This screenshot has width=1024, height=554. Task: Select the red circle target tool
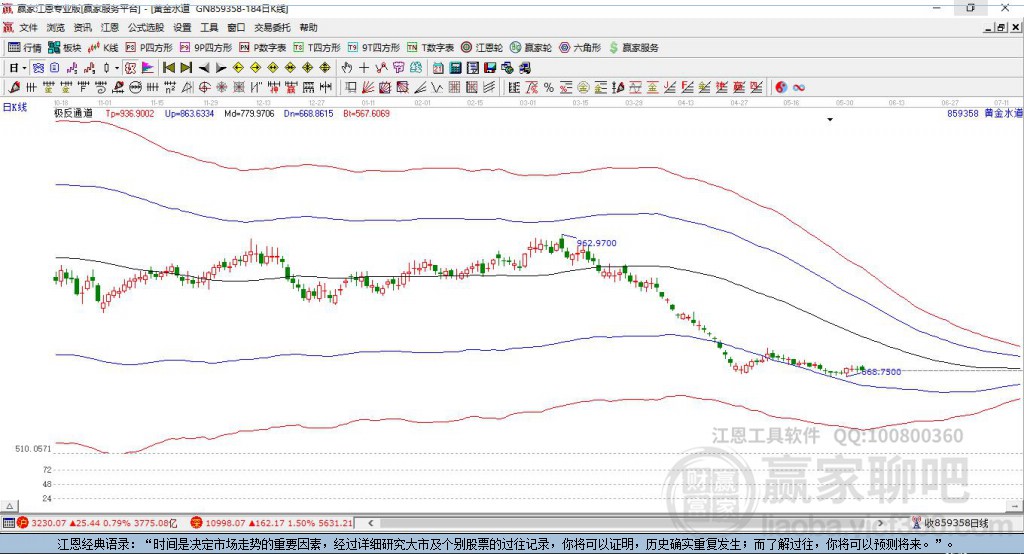coord(204,88)
